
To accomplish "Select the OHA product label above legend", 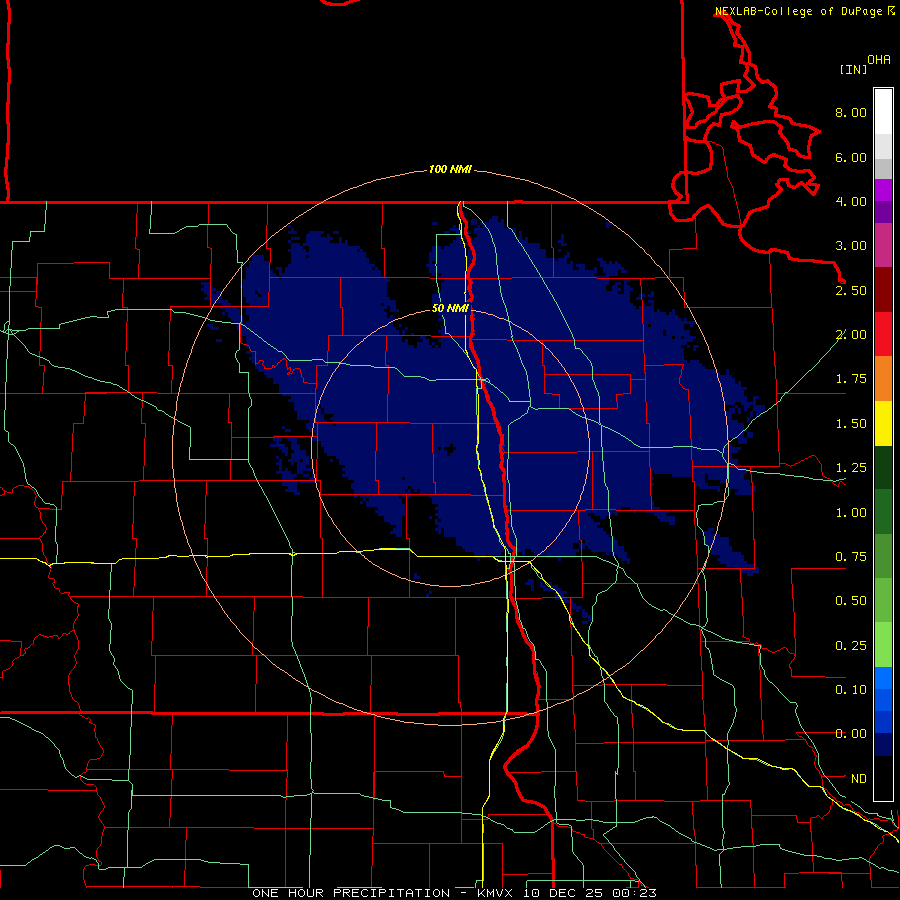I will [879, 60].
